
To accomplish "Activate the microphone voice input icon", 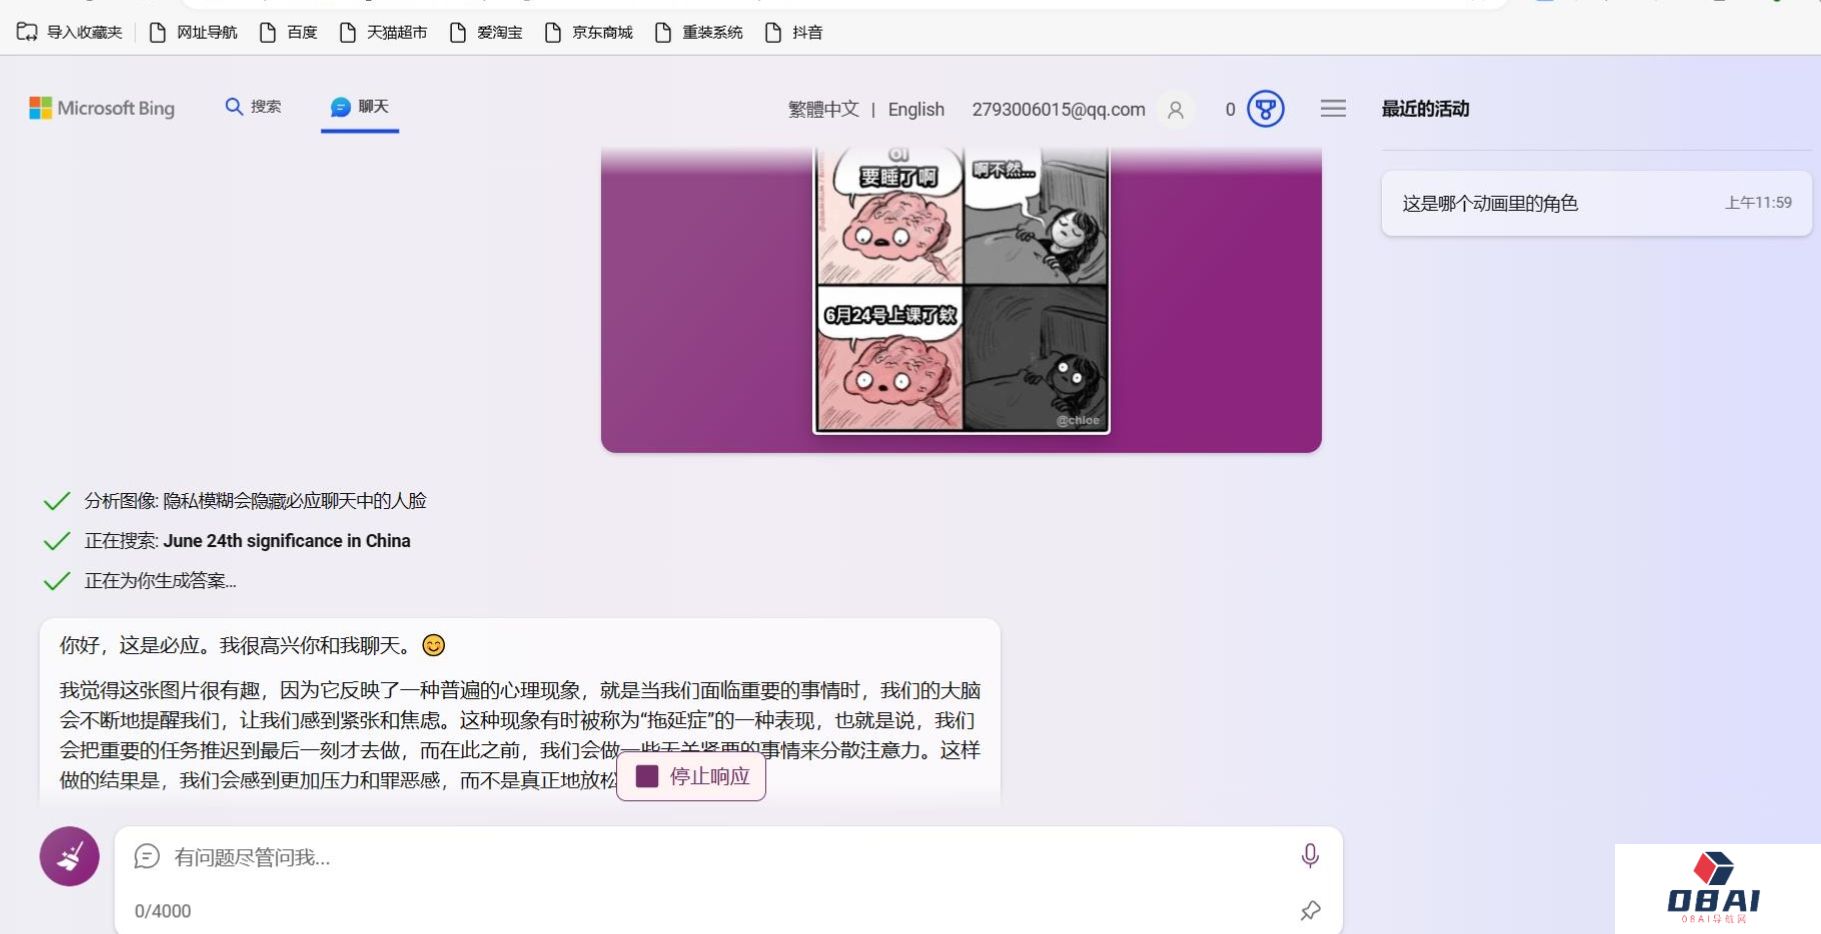I will point(1309,856).
